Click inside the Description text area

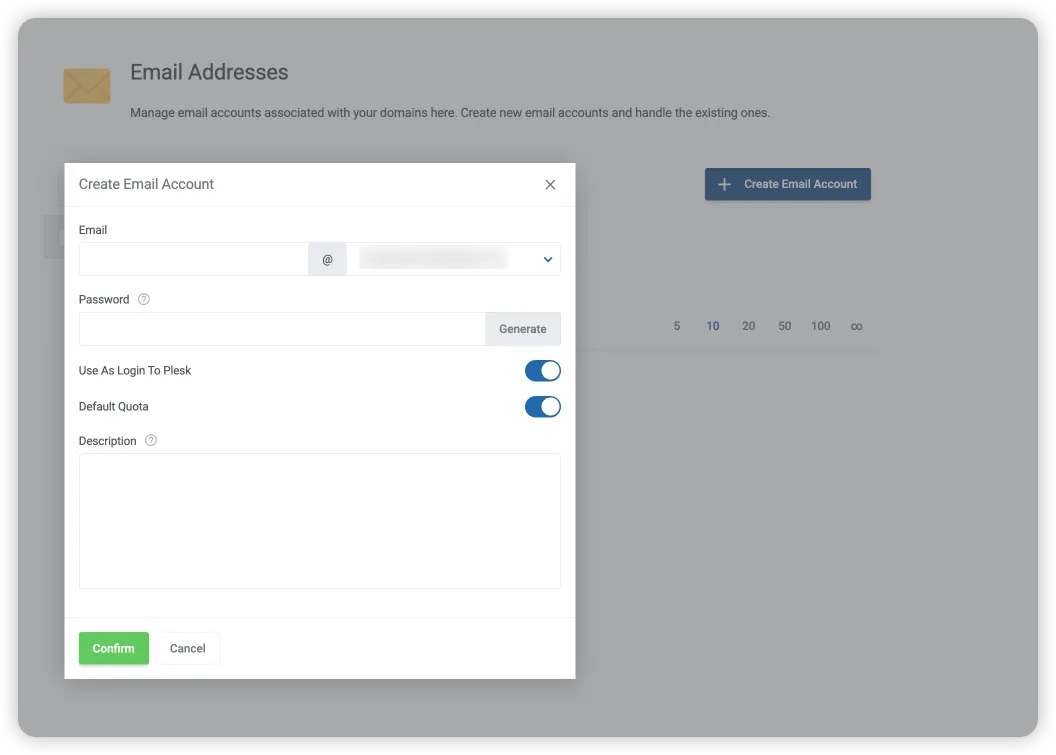tap(319, 520)
